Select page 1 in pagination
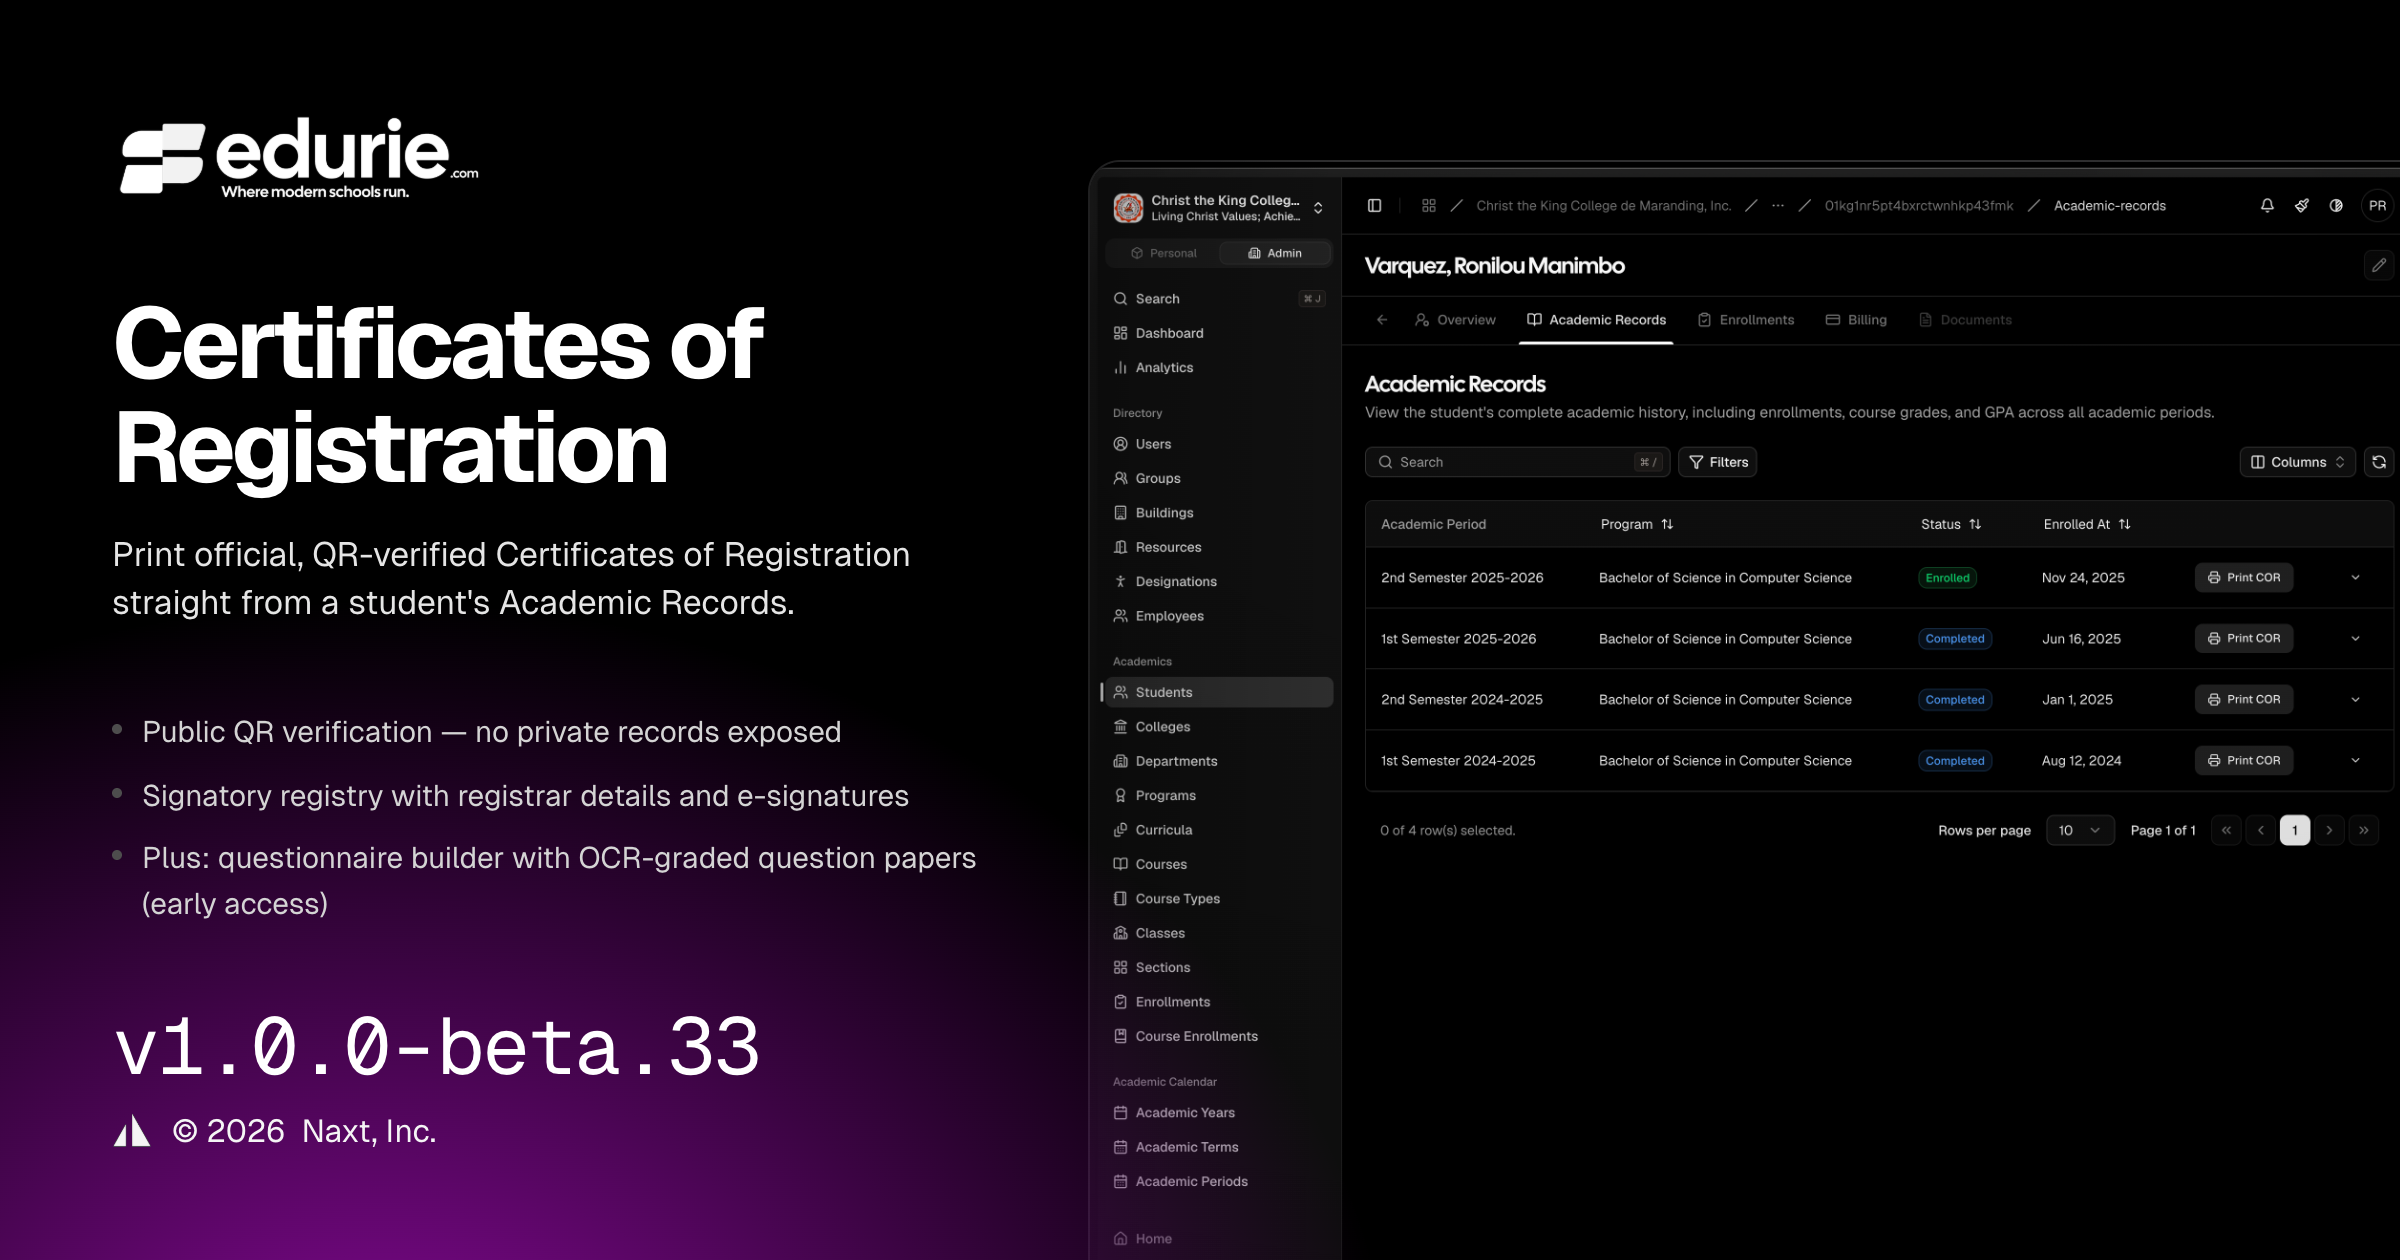This screenshot has height=1260, width=2400. [2295, 830]
